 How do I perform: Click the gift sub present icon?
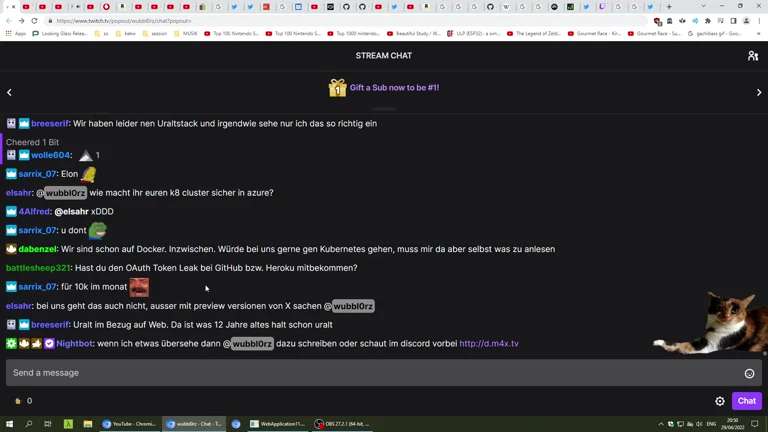point(337,88)
